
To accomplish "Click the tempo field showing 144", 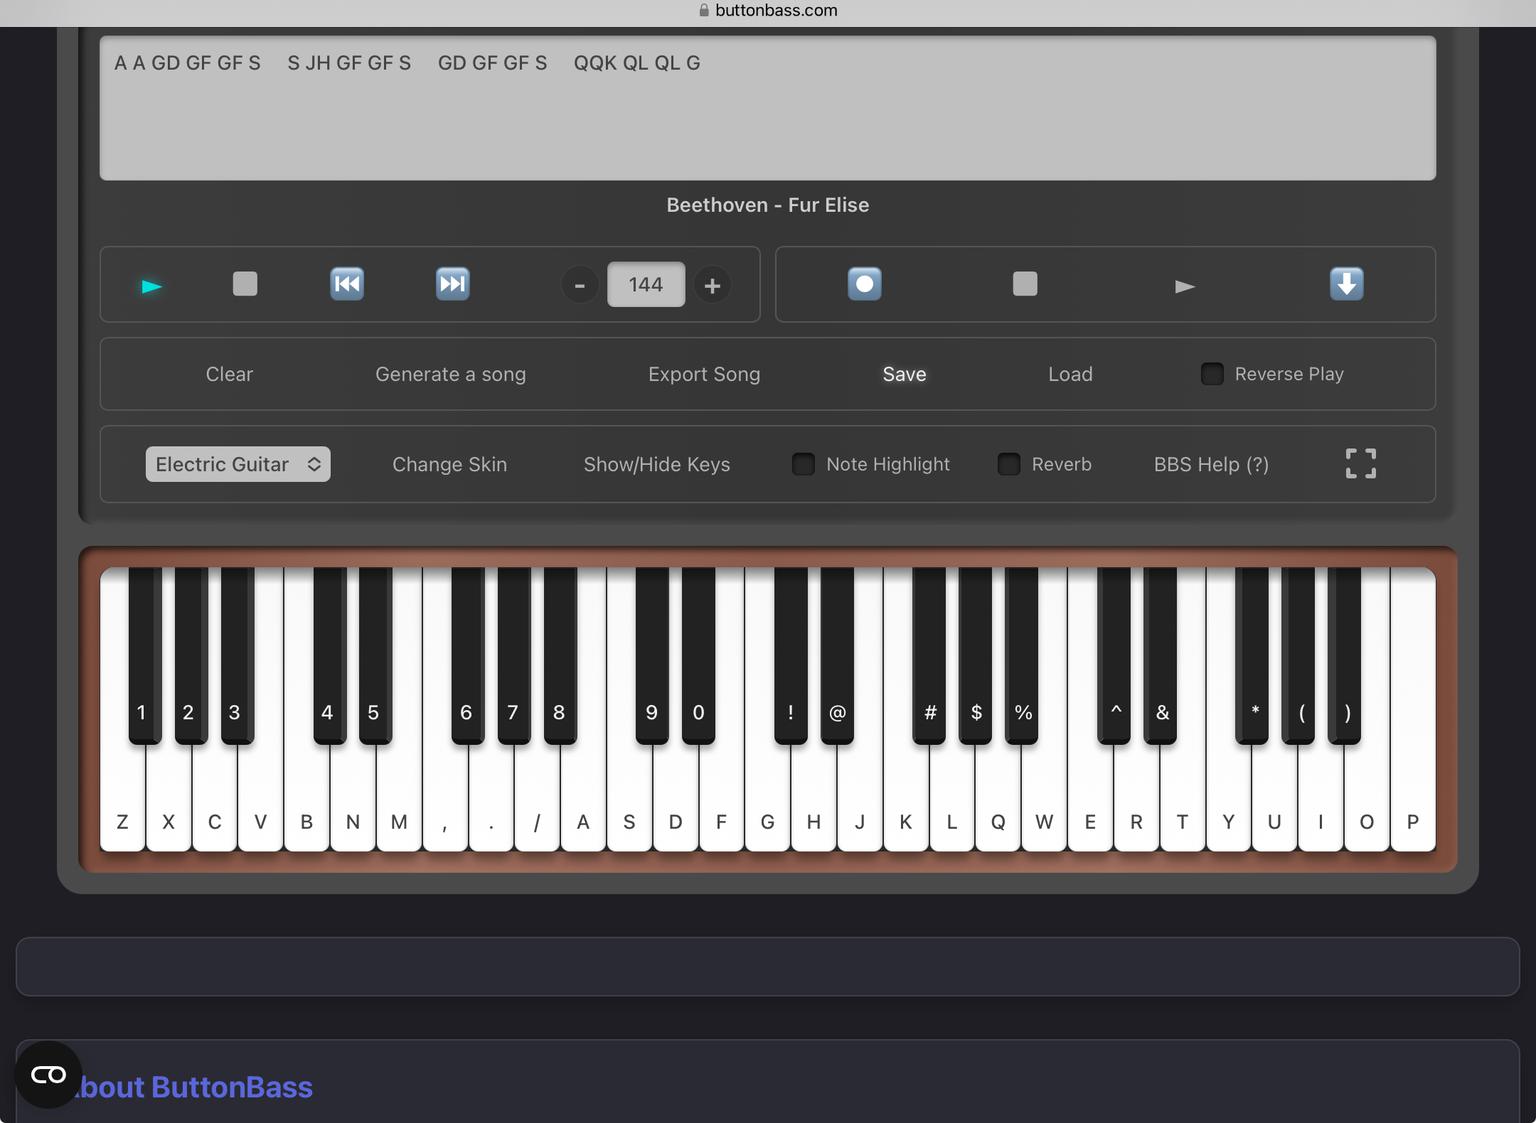I will 646,285.
